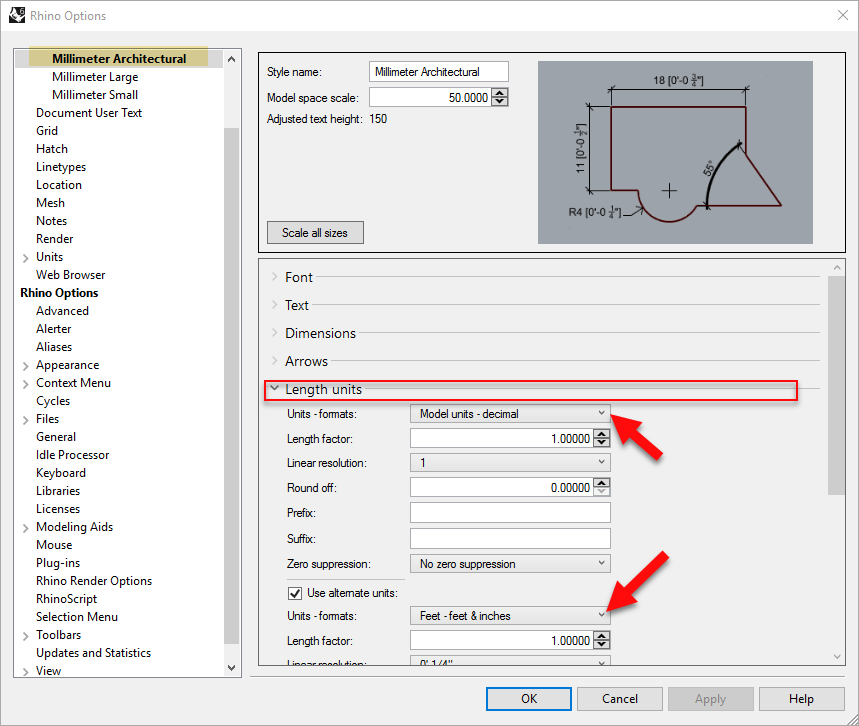The image size is (859, 726).
Task: Open the Web Browser page
Action: 70,275
